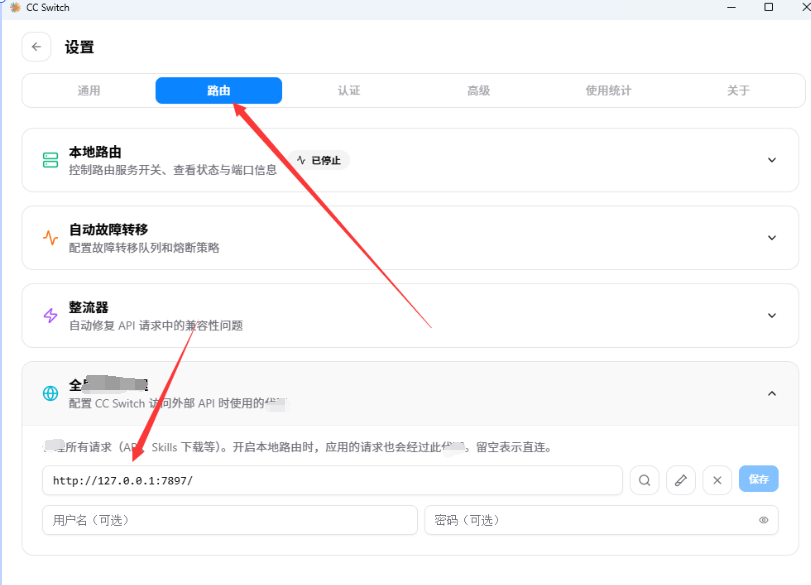Click the 设置 page title
Screen dimensions: 811x585
[x=79, y=47]
